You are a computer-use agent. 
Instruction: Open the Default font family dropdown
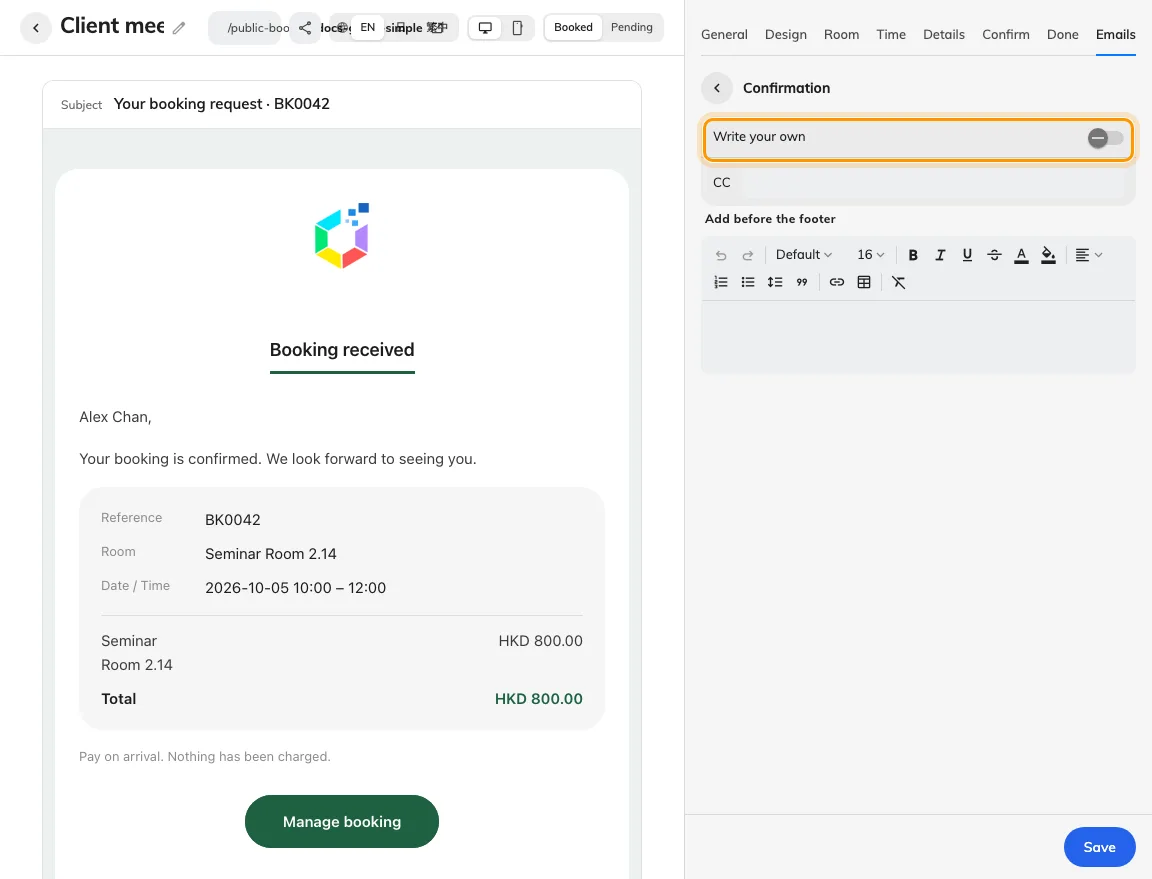tap(804, 255)
